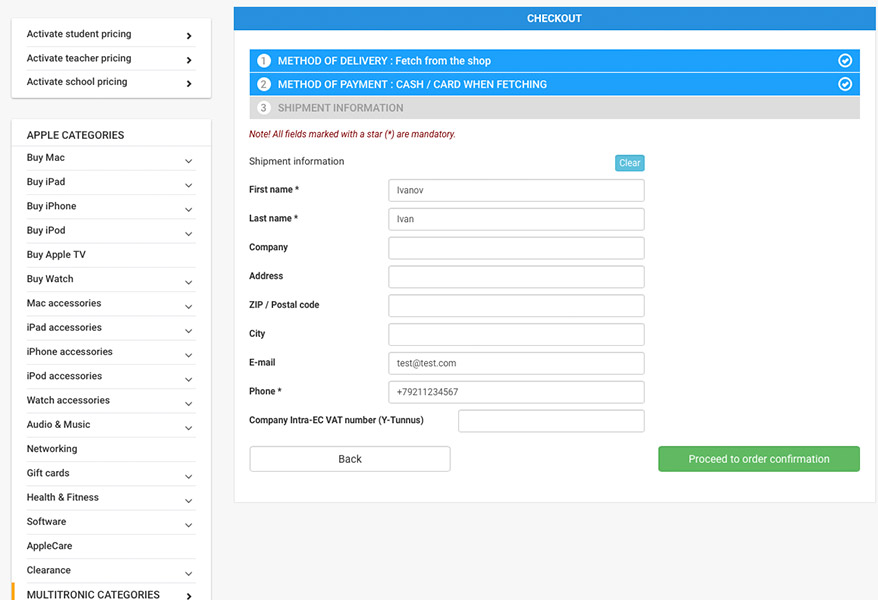Click arrow icon next to Activate student pricing
The height and width of the screenshot is (600, 878).
[189, 36]
